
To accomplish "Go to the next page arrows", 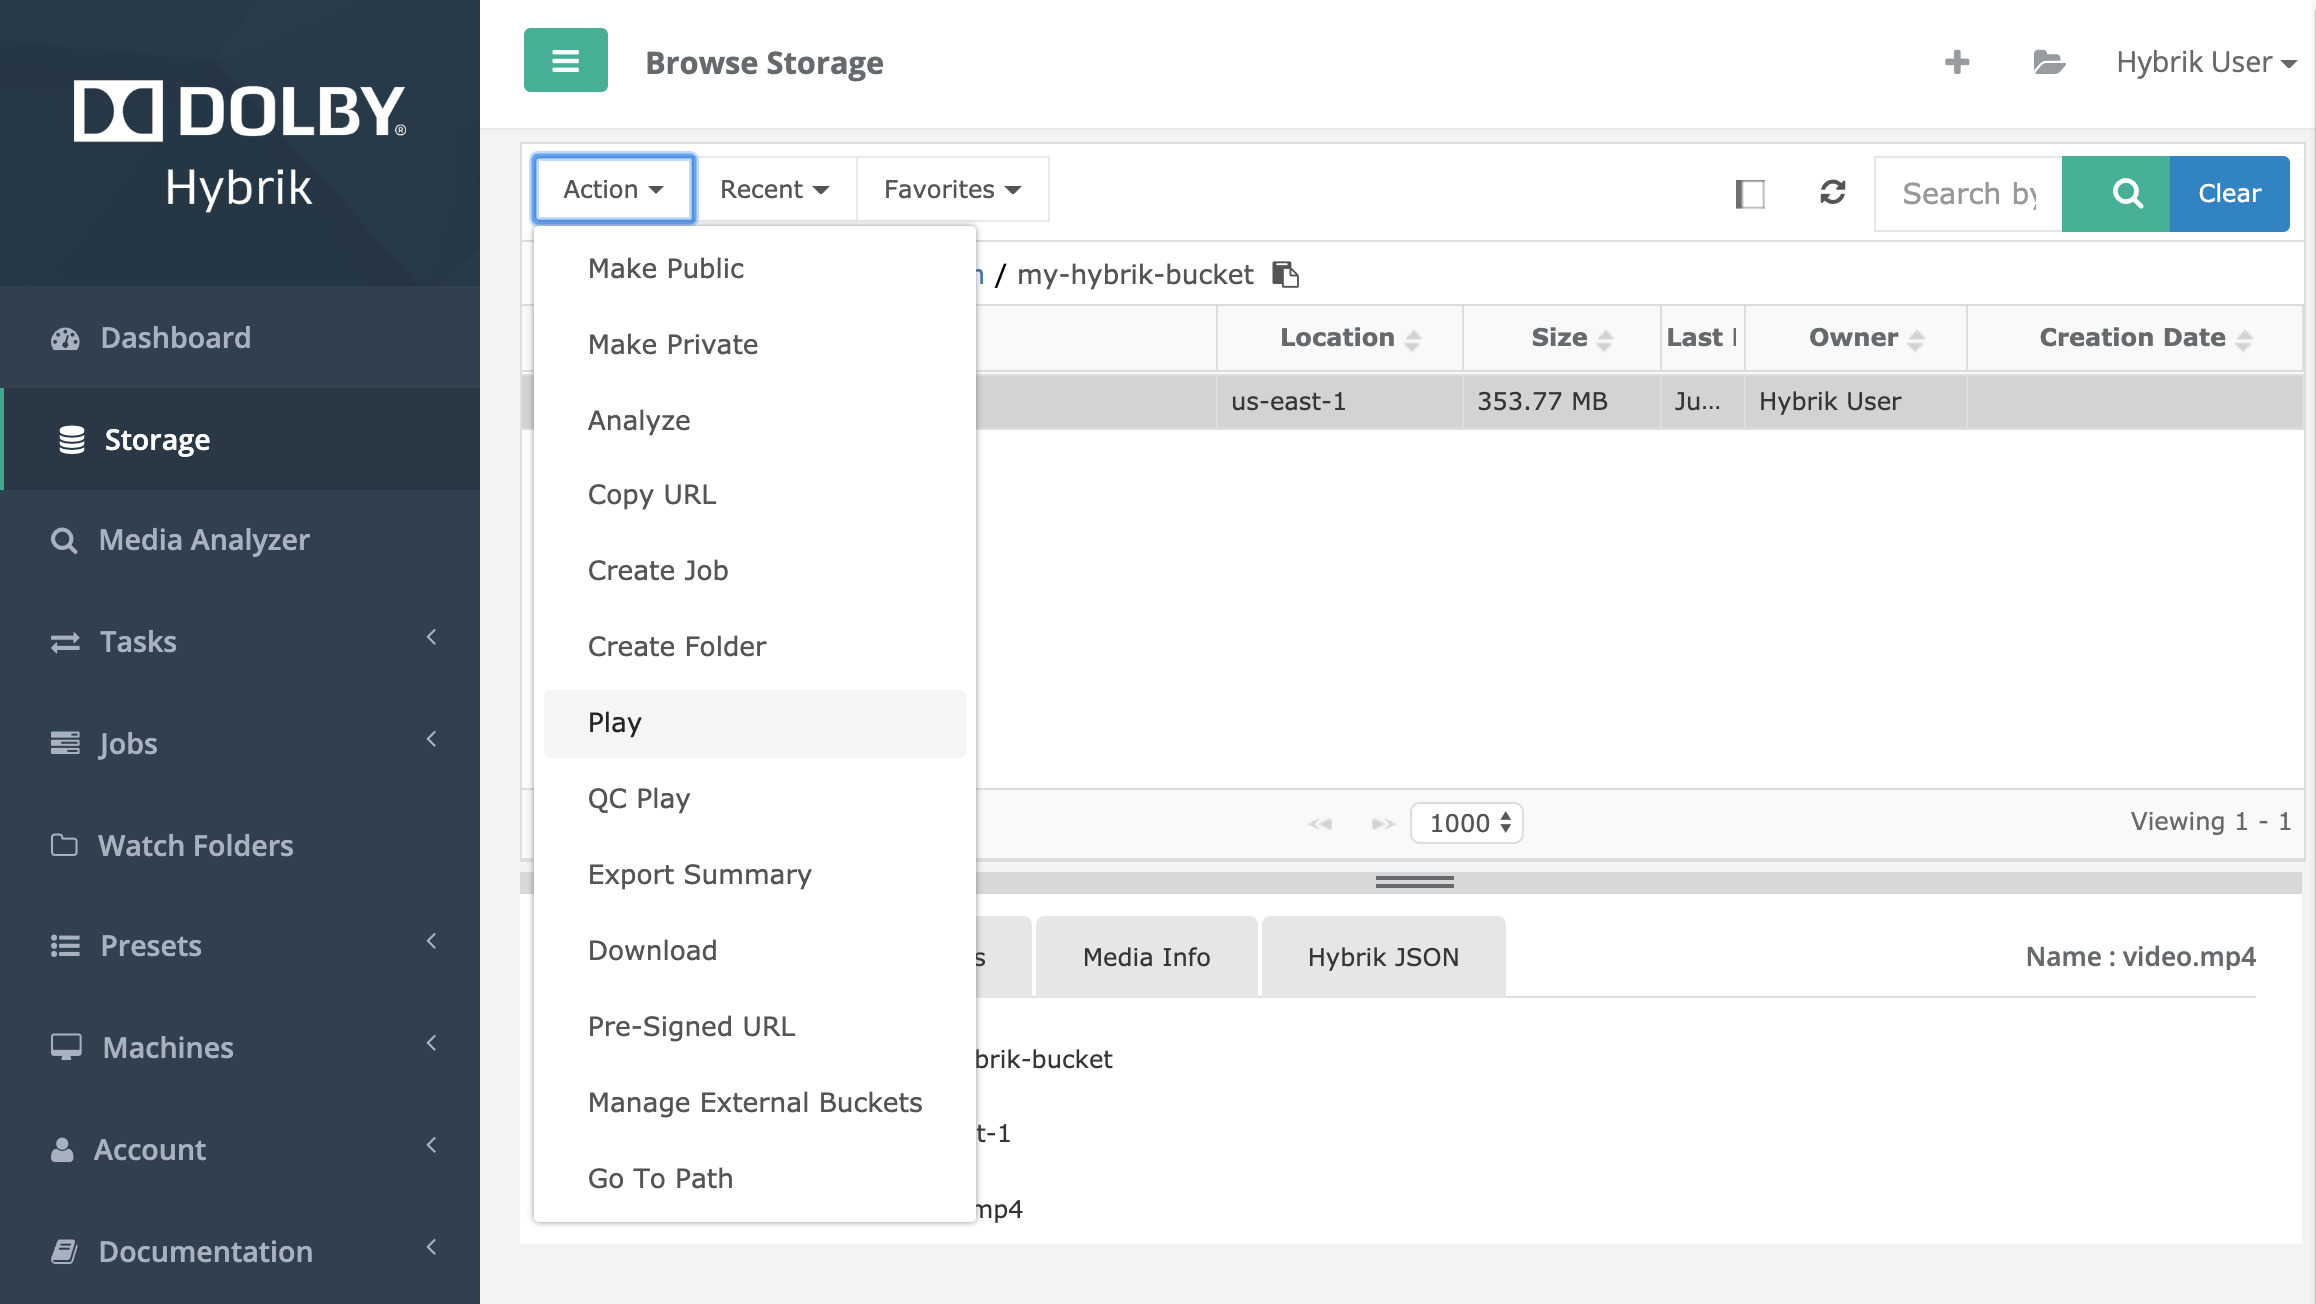I will [1383, 824].
